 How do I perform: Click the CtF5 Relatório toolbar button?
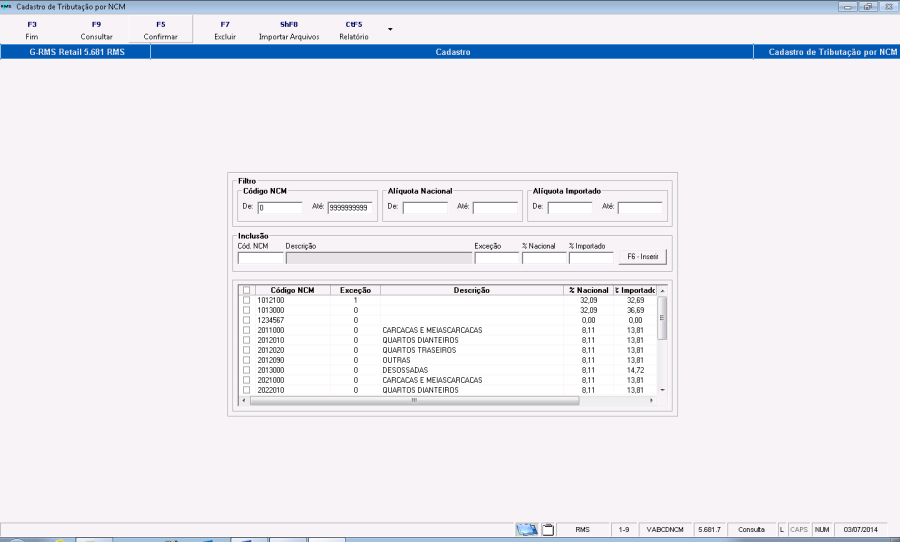(x=354, y=30)
